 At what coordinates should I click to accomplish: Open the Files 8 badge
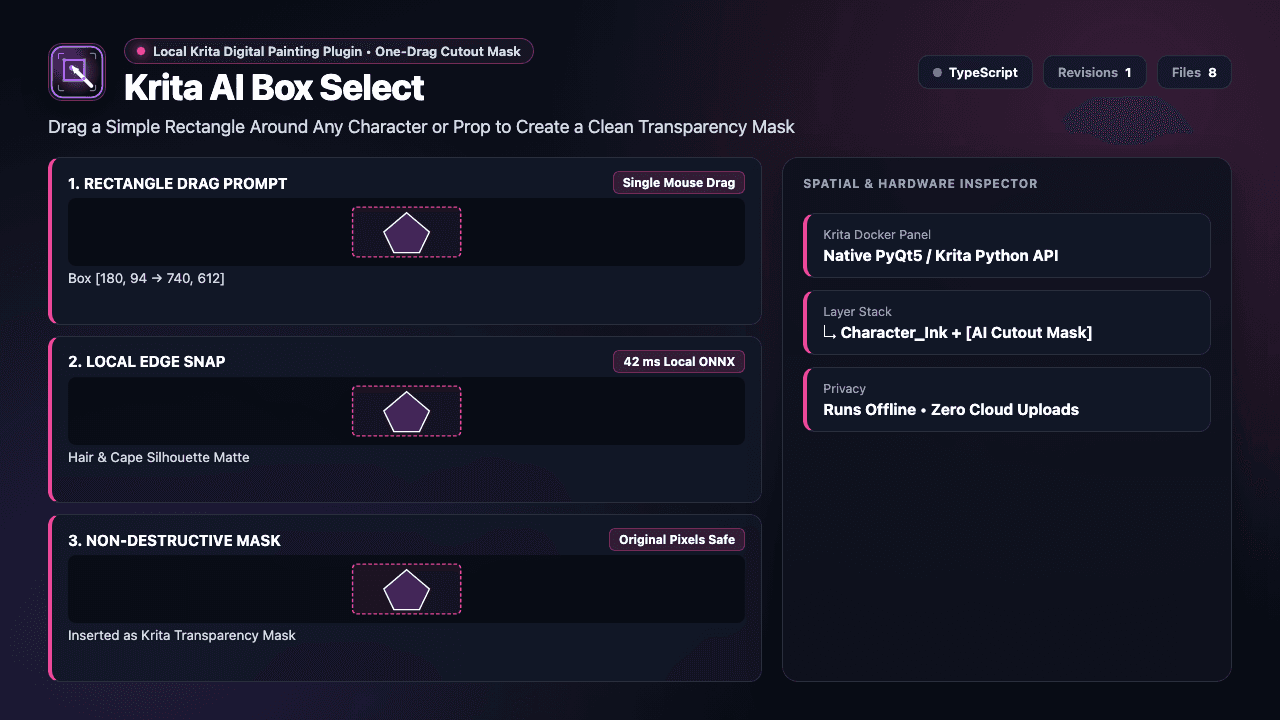pos(1194,72)
